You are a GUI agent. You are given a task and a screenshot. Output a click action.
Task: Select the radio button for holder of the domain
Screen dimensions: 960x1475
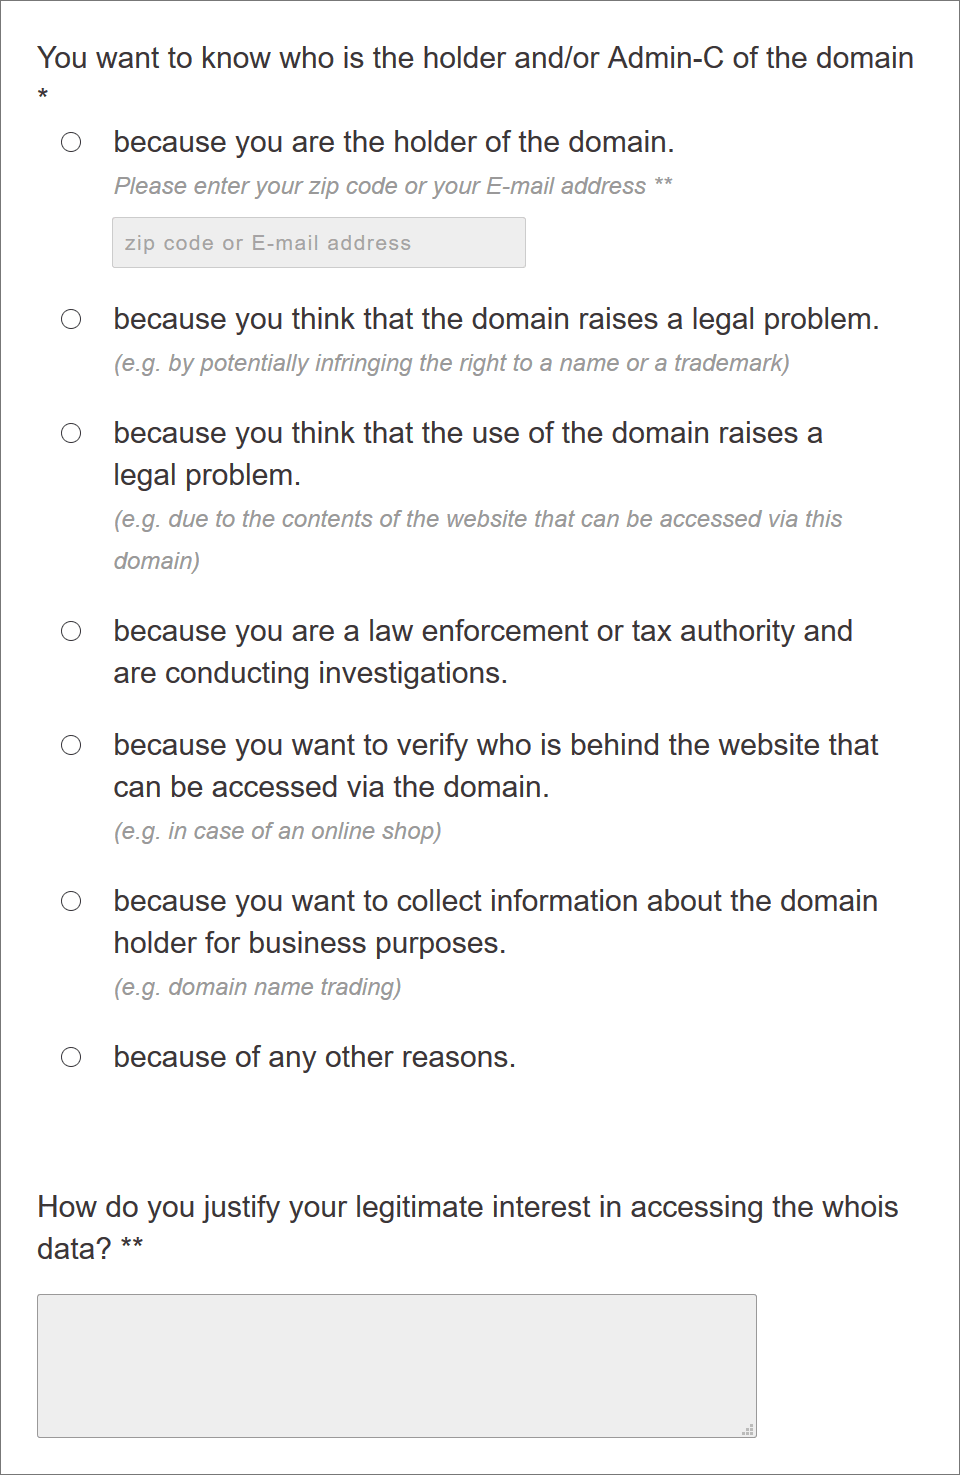click(71, 142)
